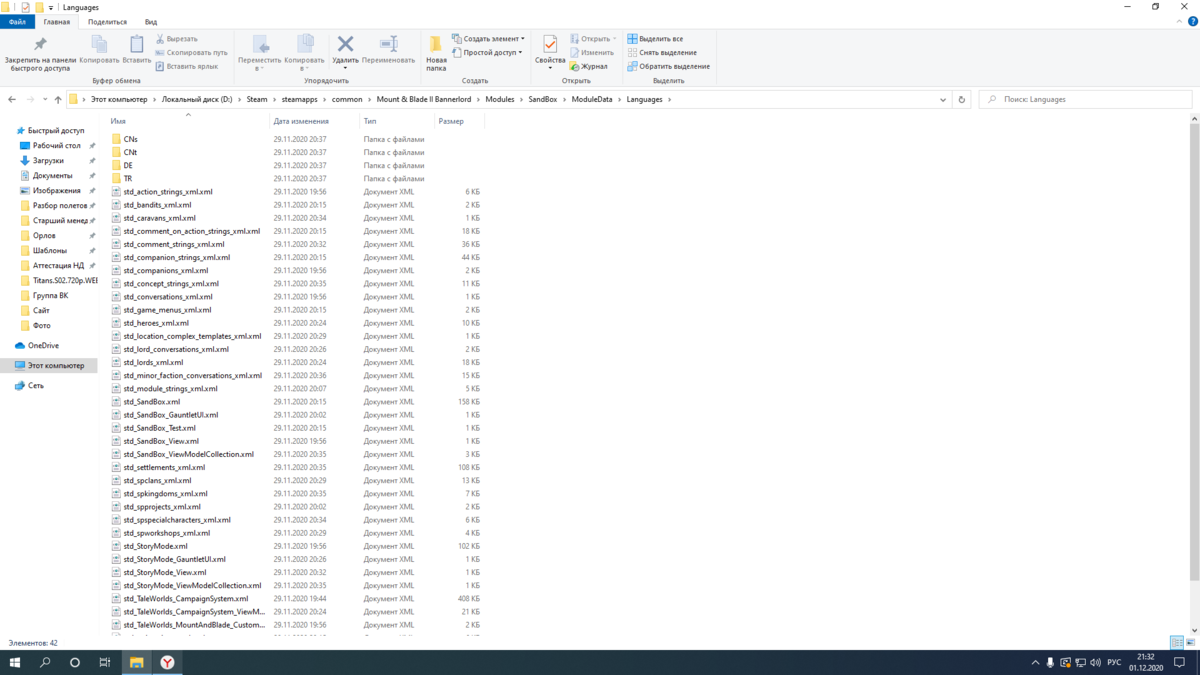1200x675 pixels.
Task: Pin to Quick access via the pushpin icon
Action: tap(40, 45)
